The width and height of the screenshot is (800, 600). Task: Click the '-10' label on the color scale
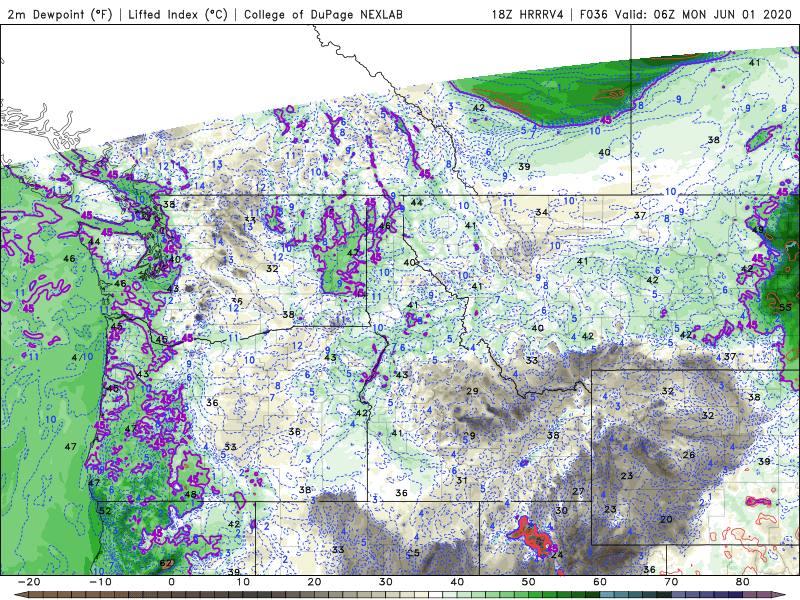[x=100, y=582]
